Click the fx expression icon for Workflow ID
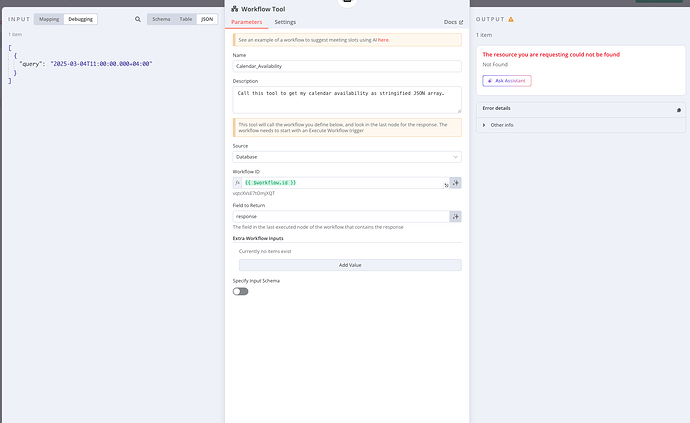This screenshot has width=690, height=423. pyautogui.click(x=237, y=183)
